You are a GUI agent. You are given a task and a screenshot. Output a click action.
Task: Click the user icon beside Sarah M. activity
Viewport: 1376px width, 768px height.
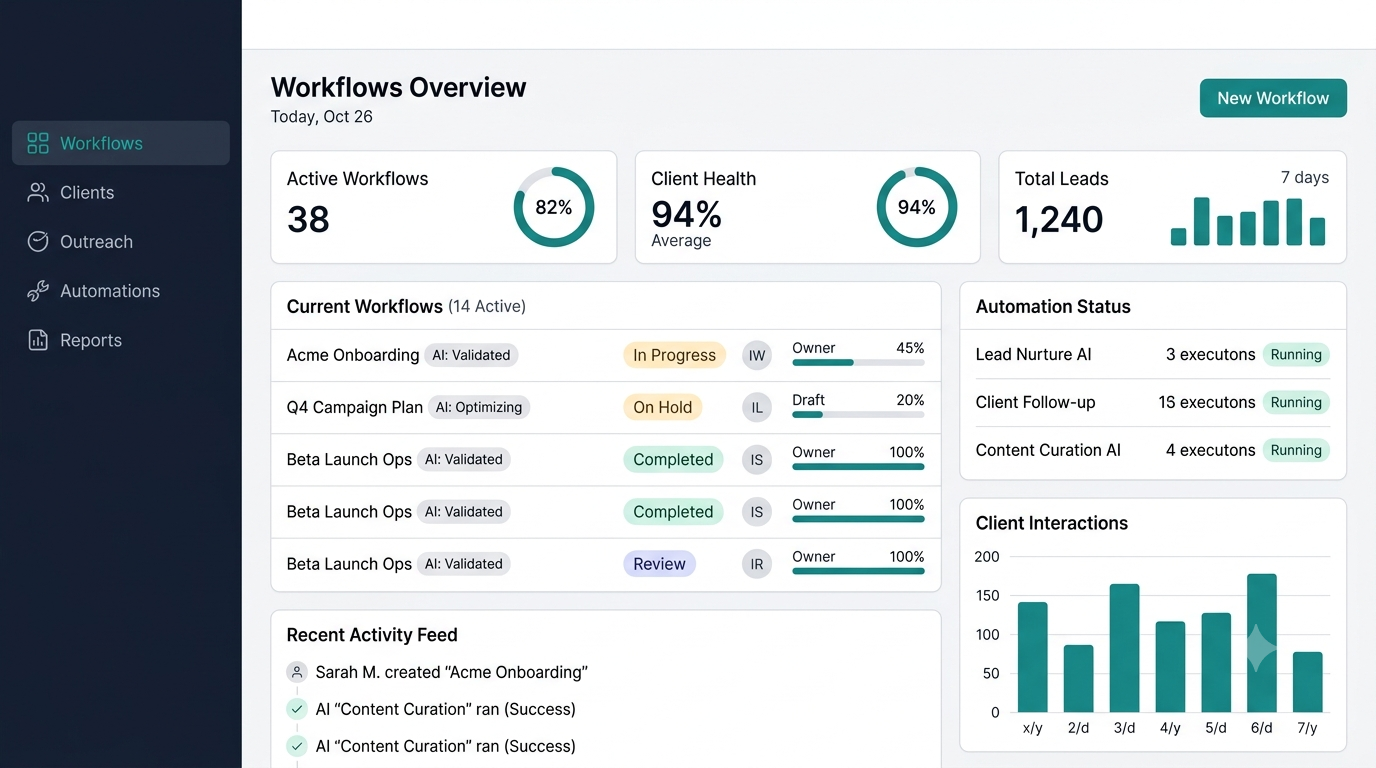[297, 672]
